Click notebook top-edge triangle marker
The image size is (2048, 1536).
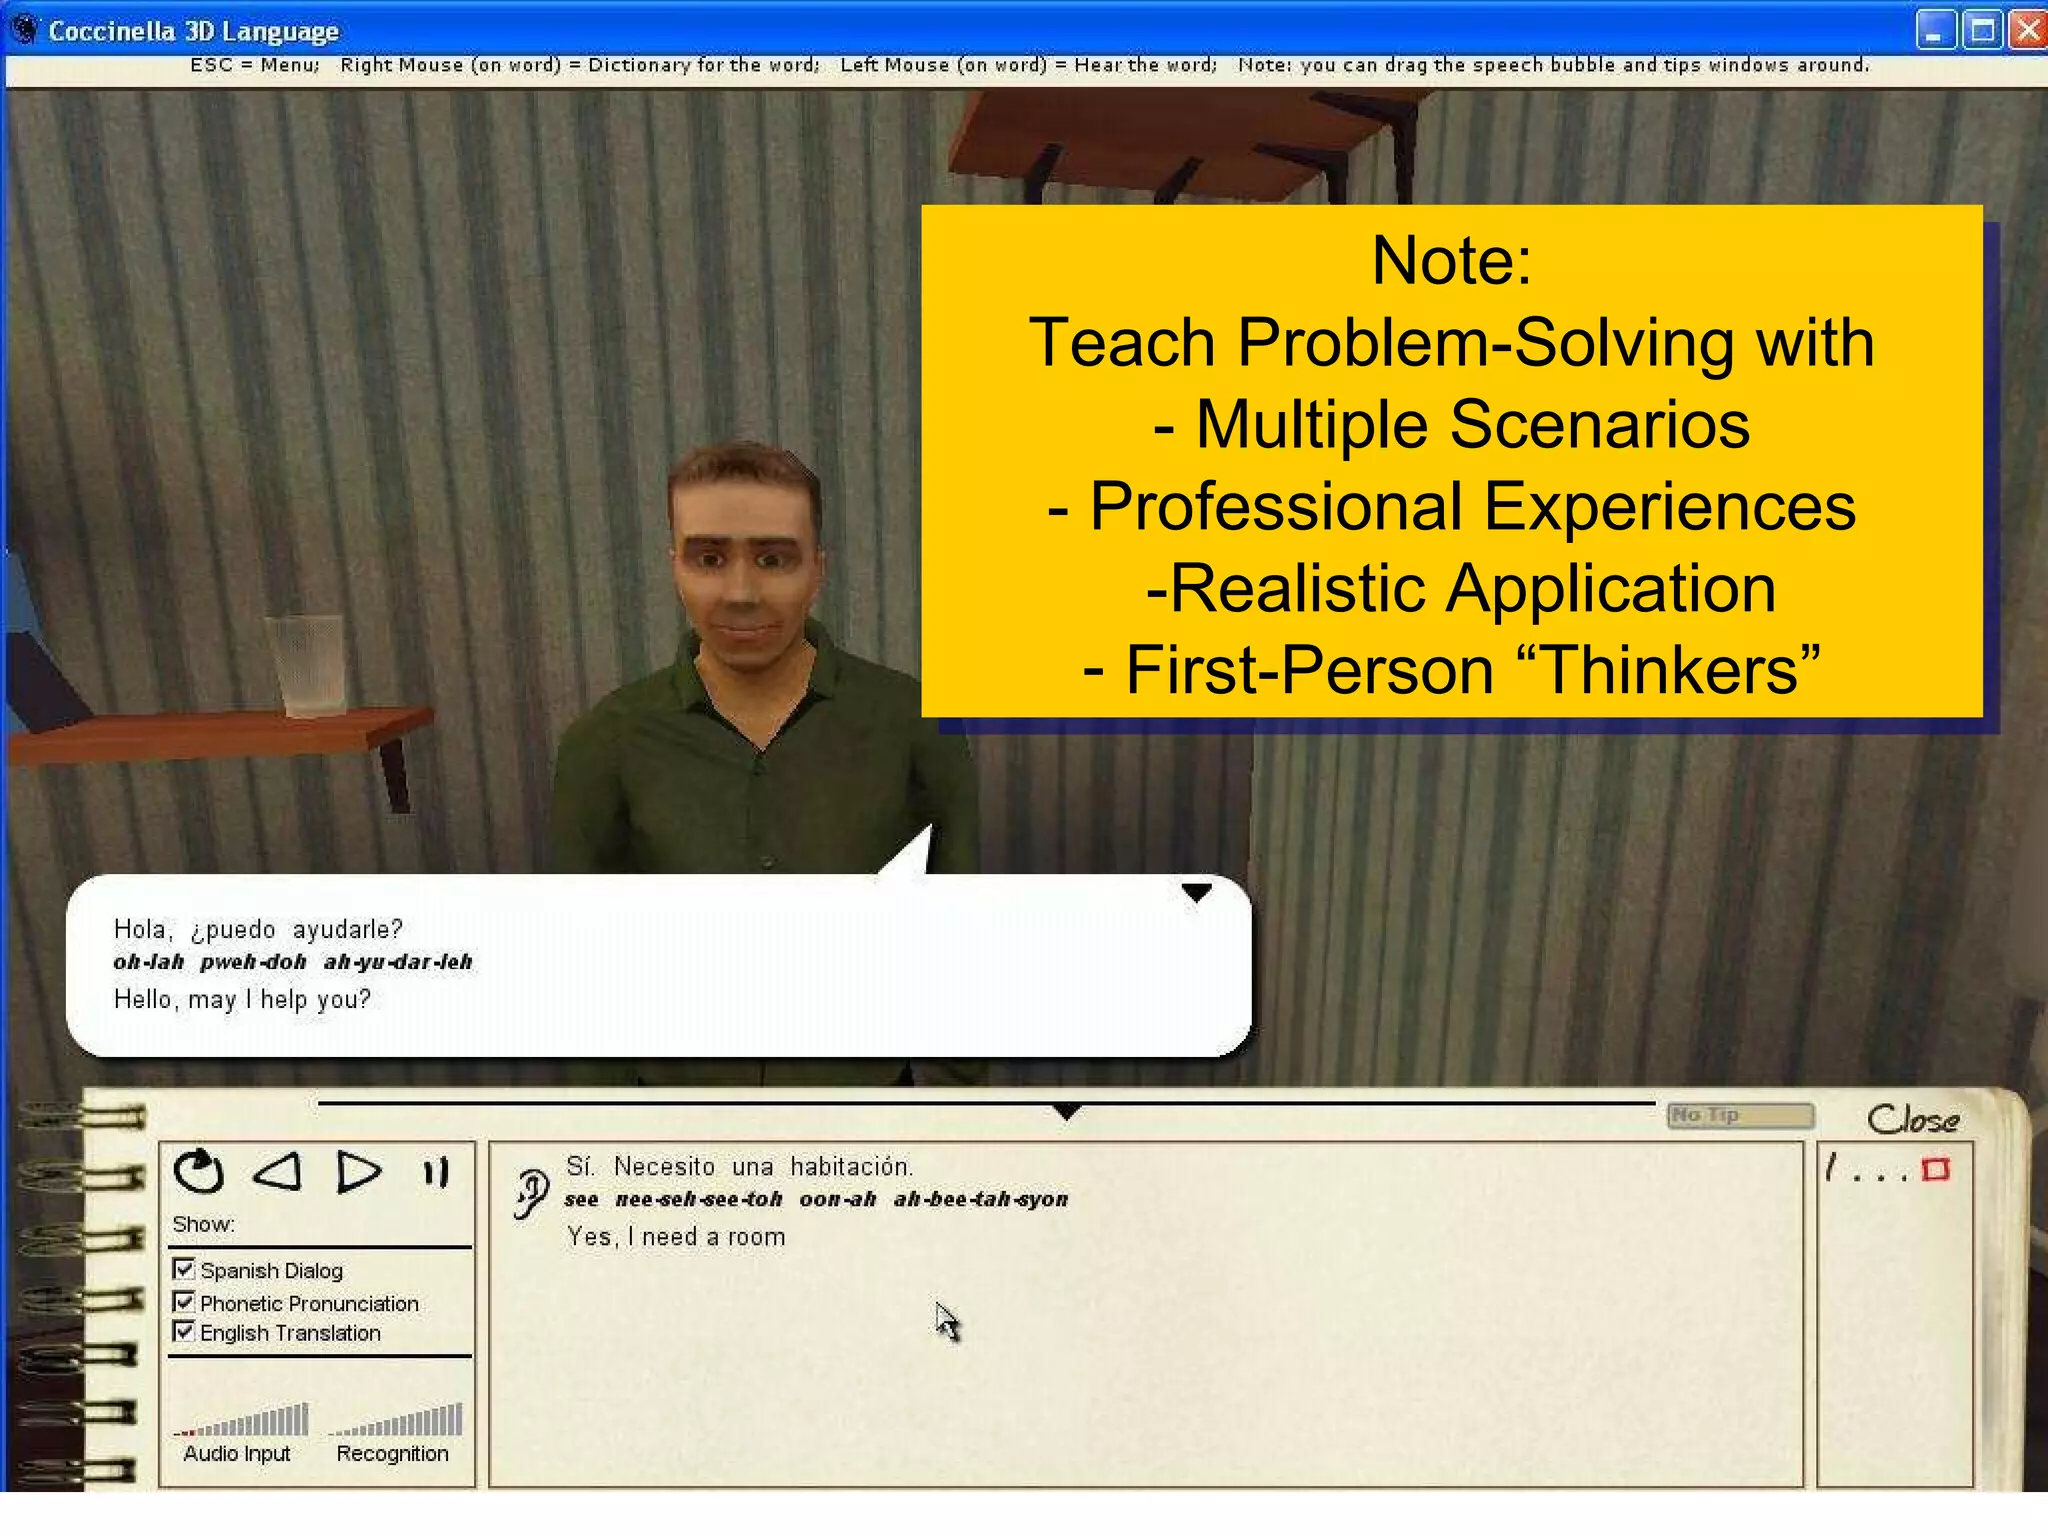click(x=1067, y=1112)
